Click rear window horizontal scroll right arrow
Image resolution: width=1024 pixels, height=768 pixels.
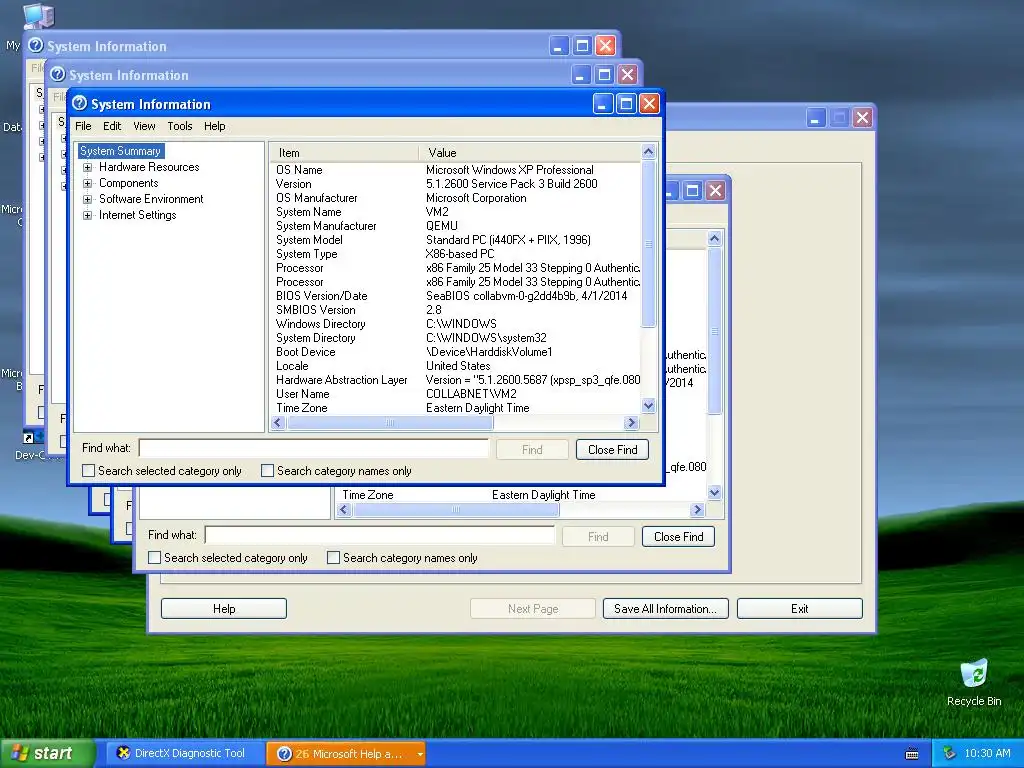[697, 510]
